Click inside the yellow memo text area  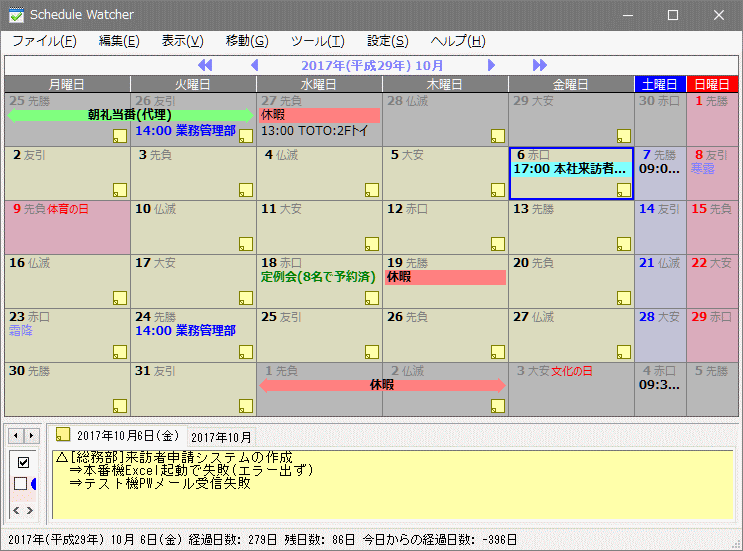(393, 485)
